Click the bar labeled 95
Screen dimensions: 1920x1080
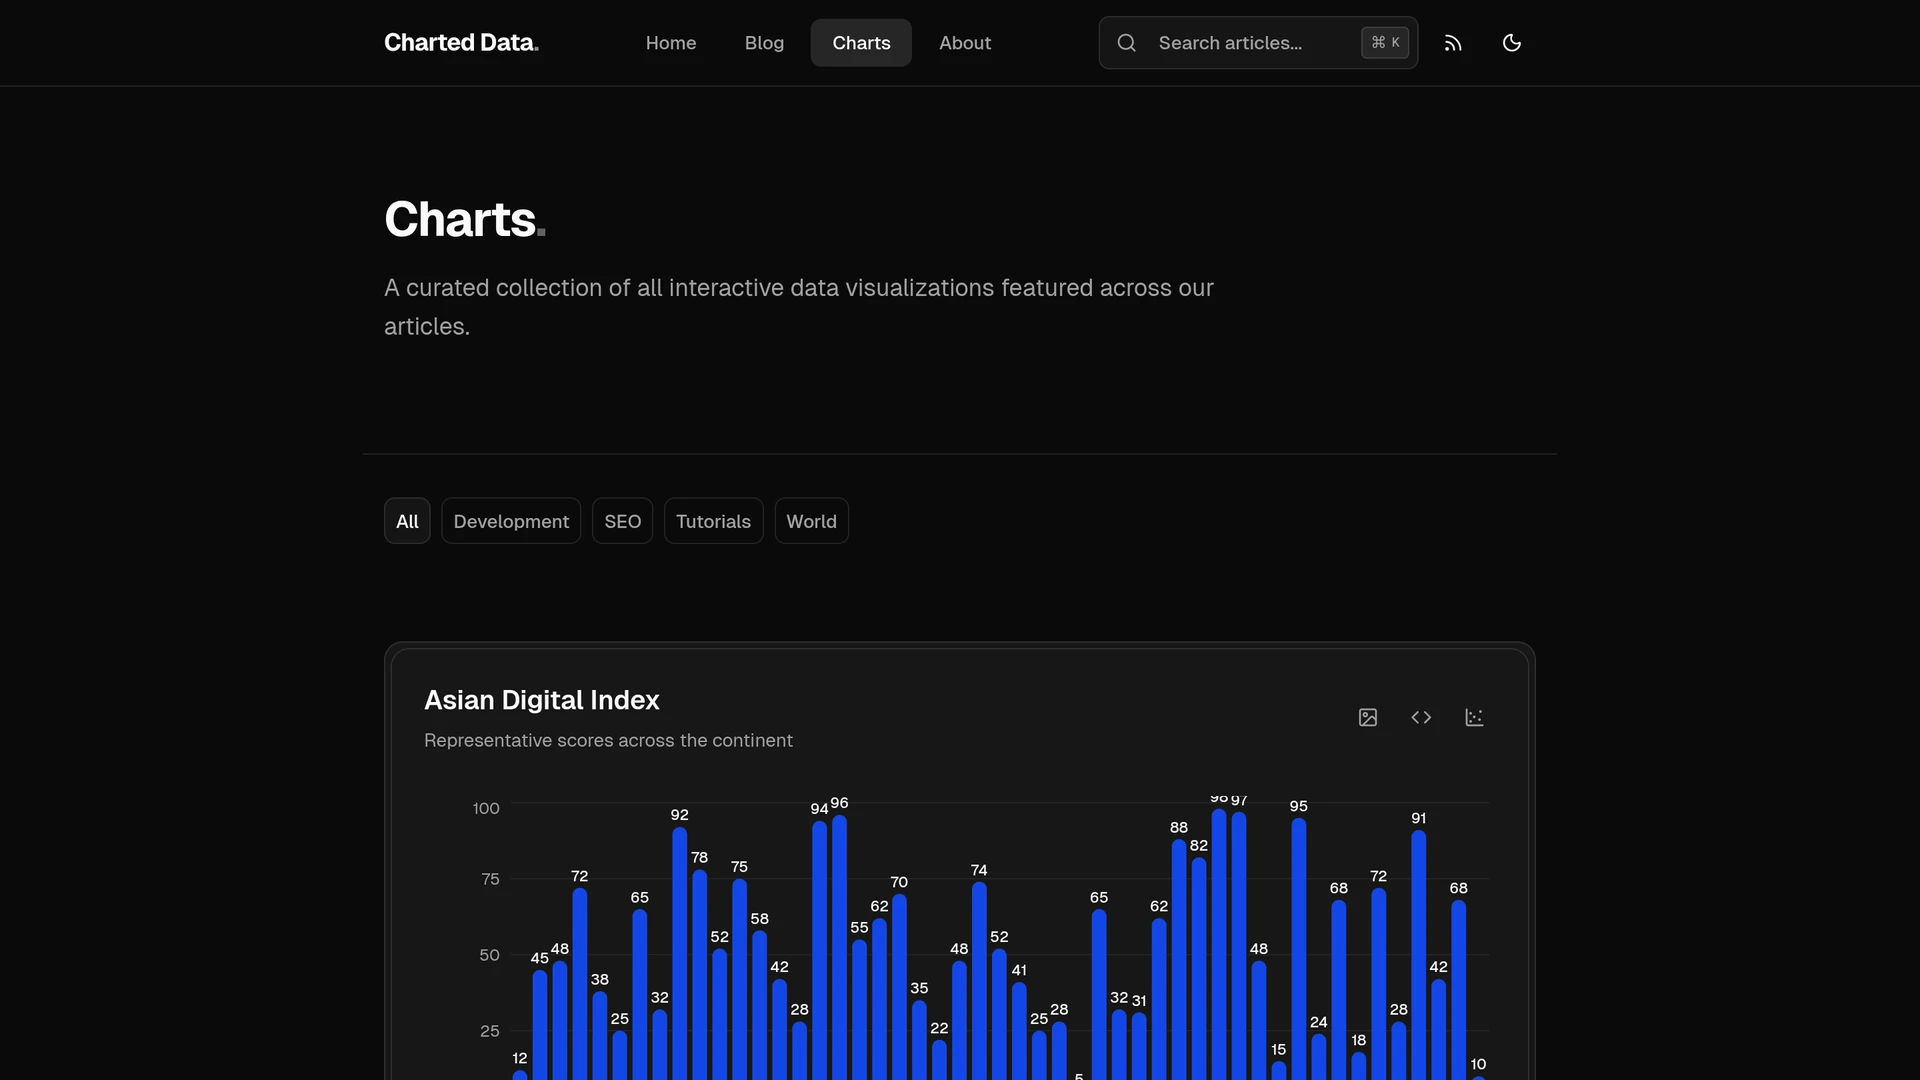pos(1299,949)
